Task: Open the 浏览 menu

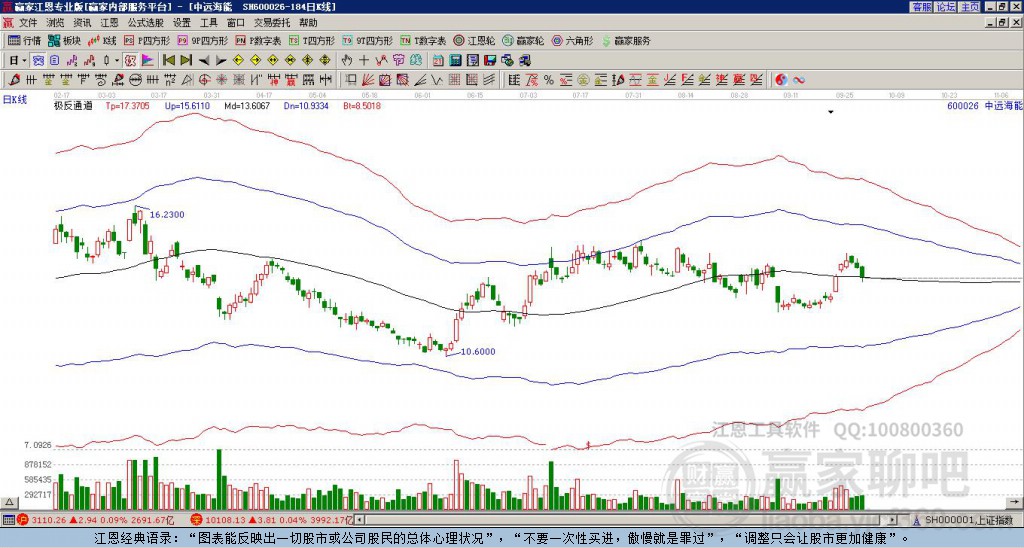Action: 56,23
